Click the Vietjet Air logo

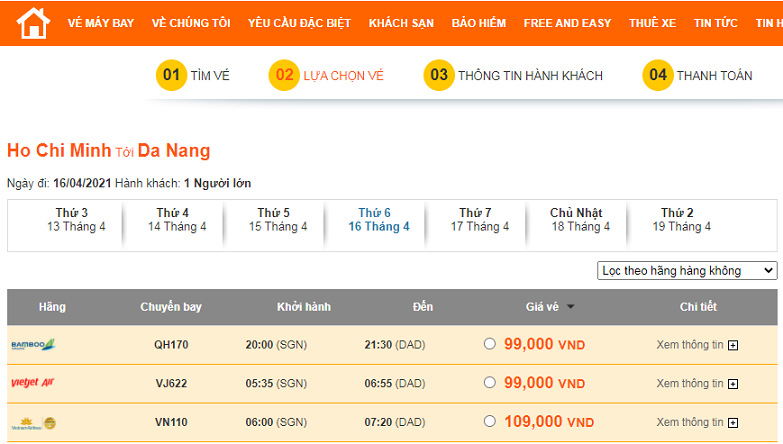coord(32,383)
